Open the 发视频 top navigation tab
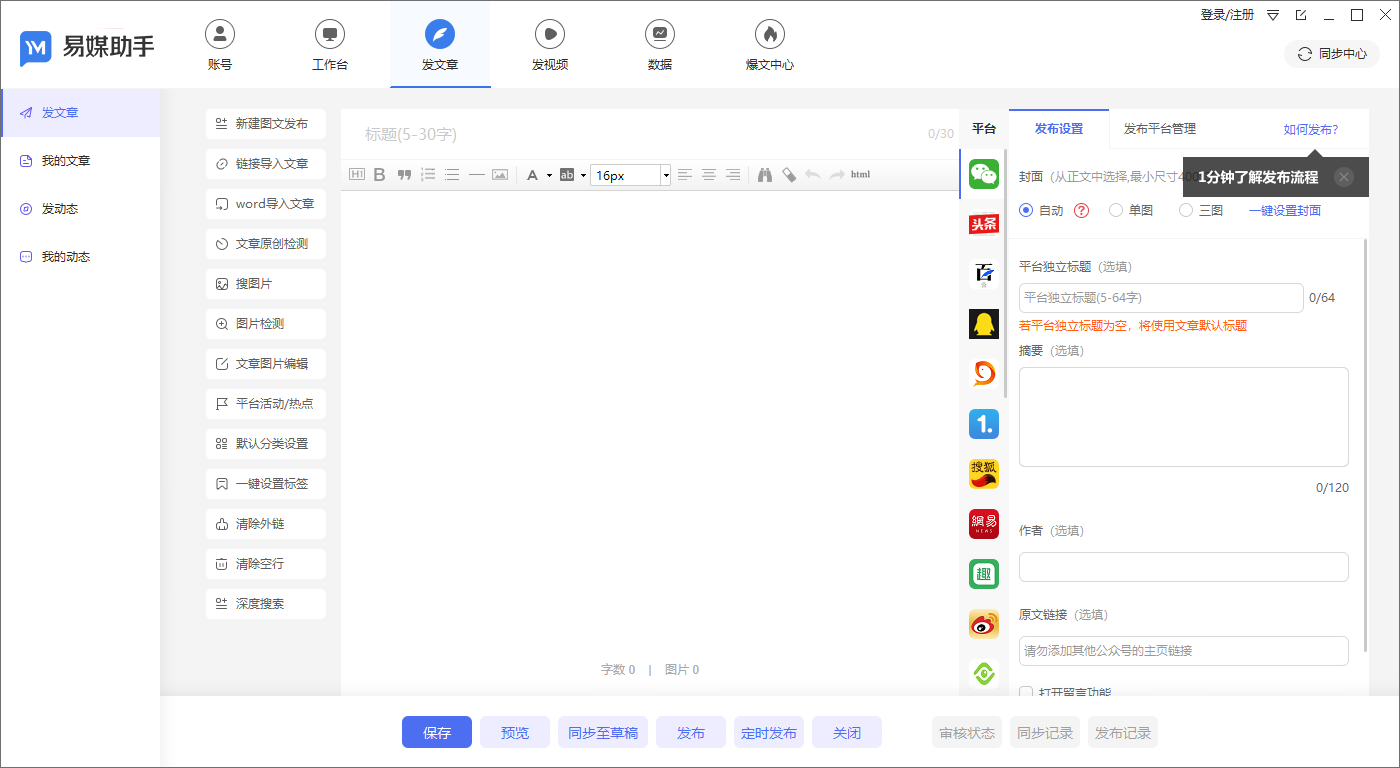The width and height of the screenshot is (1400, 768). [550, 45]
